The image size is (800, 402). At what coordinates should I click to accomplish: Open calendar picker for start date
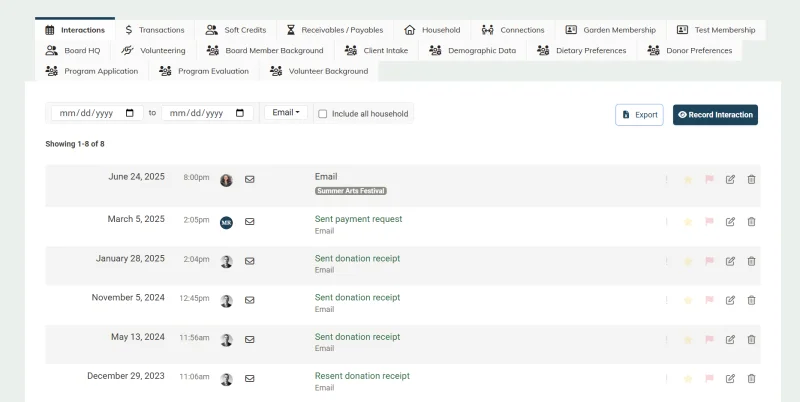coord(130,113)
